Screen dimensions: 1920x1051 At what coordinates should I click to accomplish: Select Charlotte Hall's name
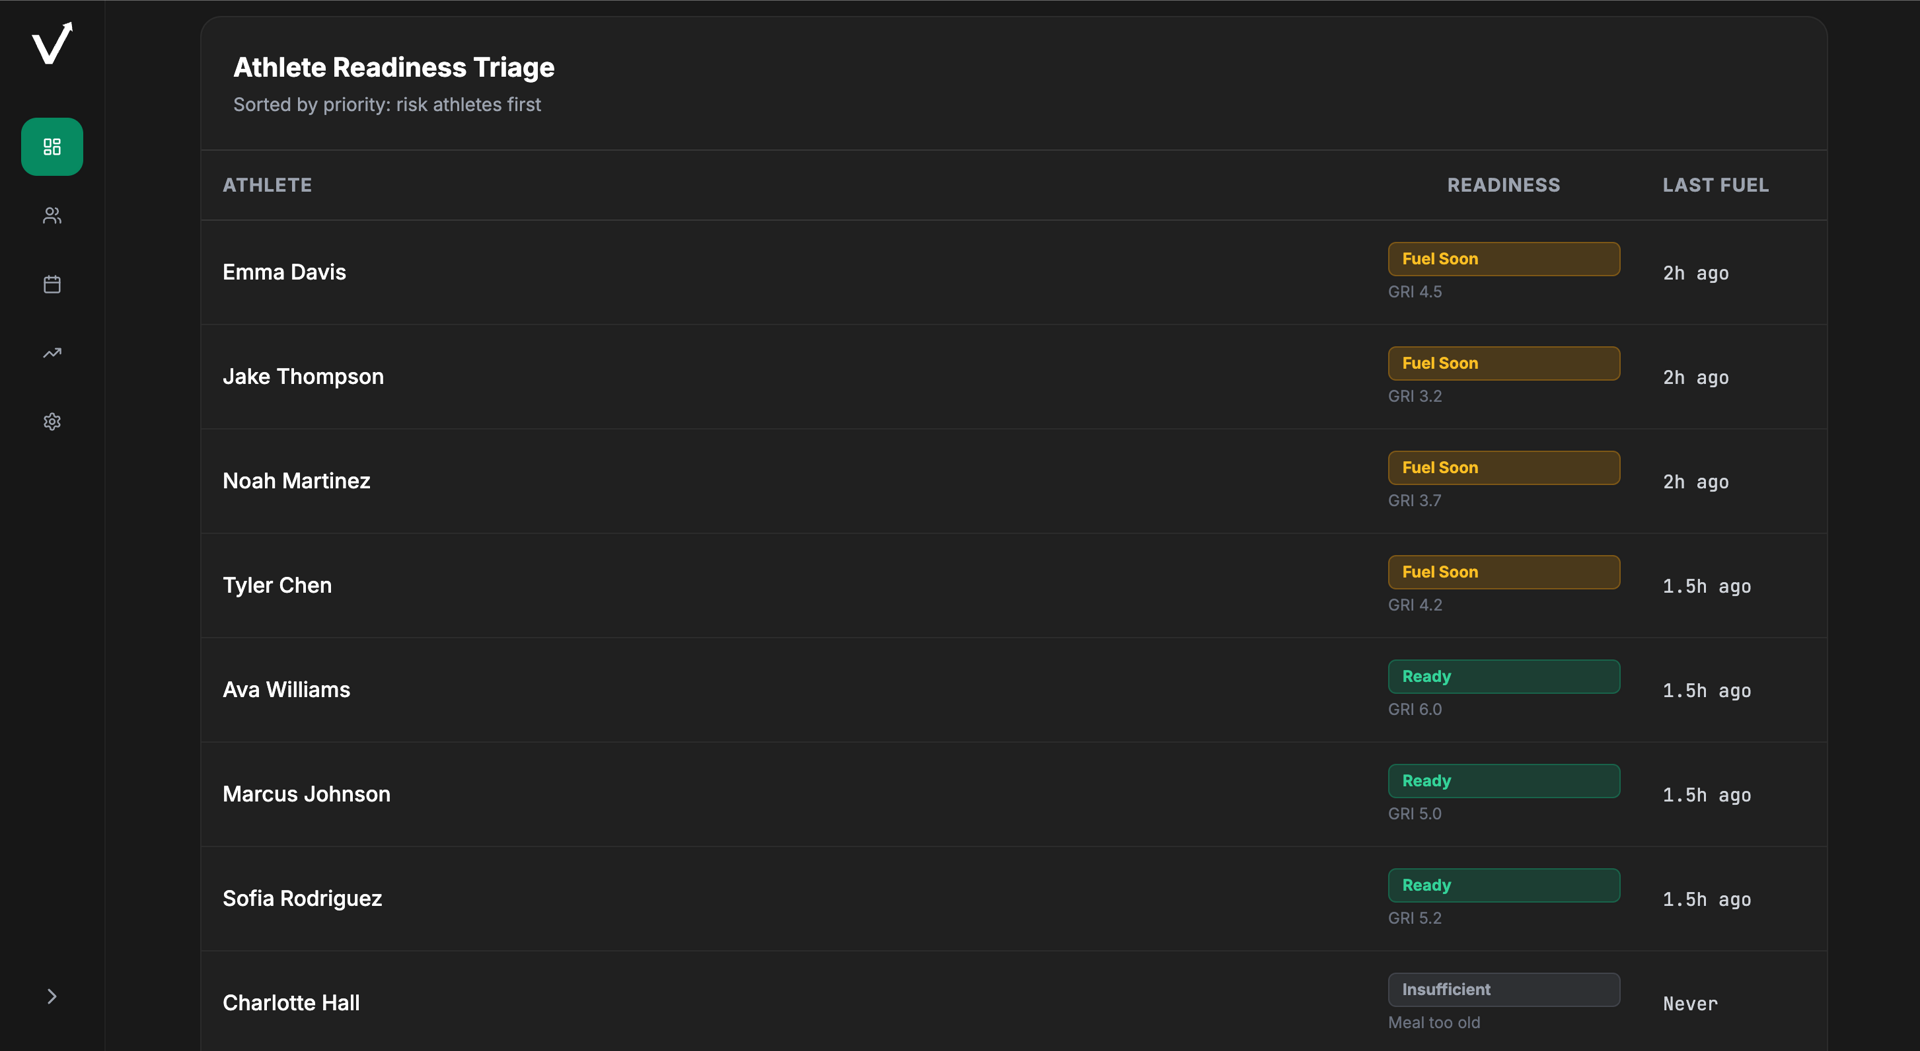tap(291, 1003)
